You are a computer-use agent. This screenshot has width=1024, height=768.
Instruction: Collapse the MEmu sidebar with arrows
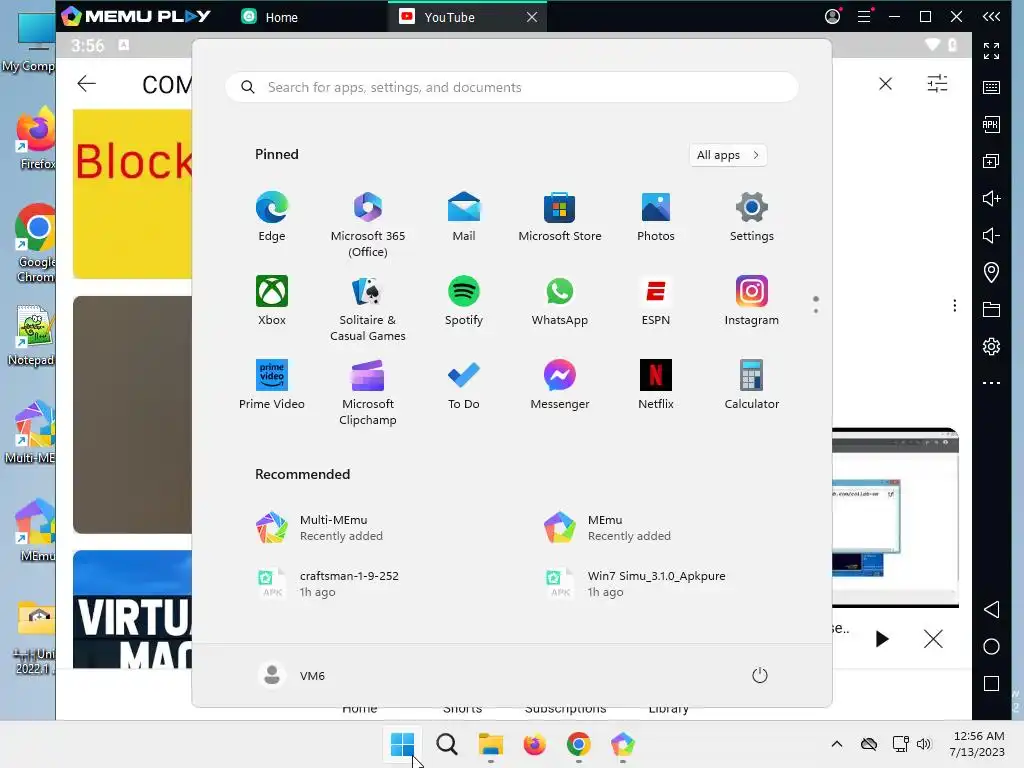click(x=991, y=16)
